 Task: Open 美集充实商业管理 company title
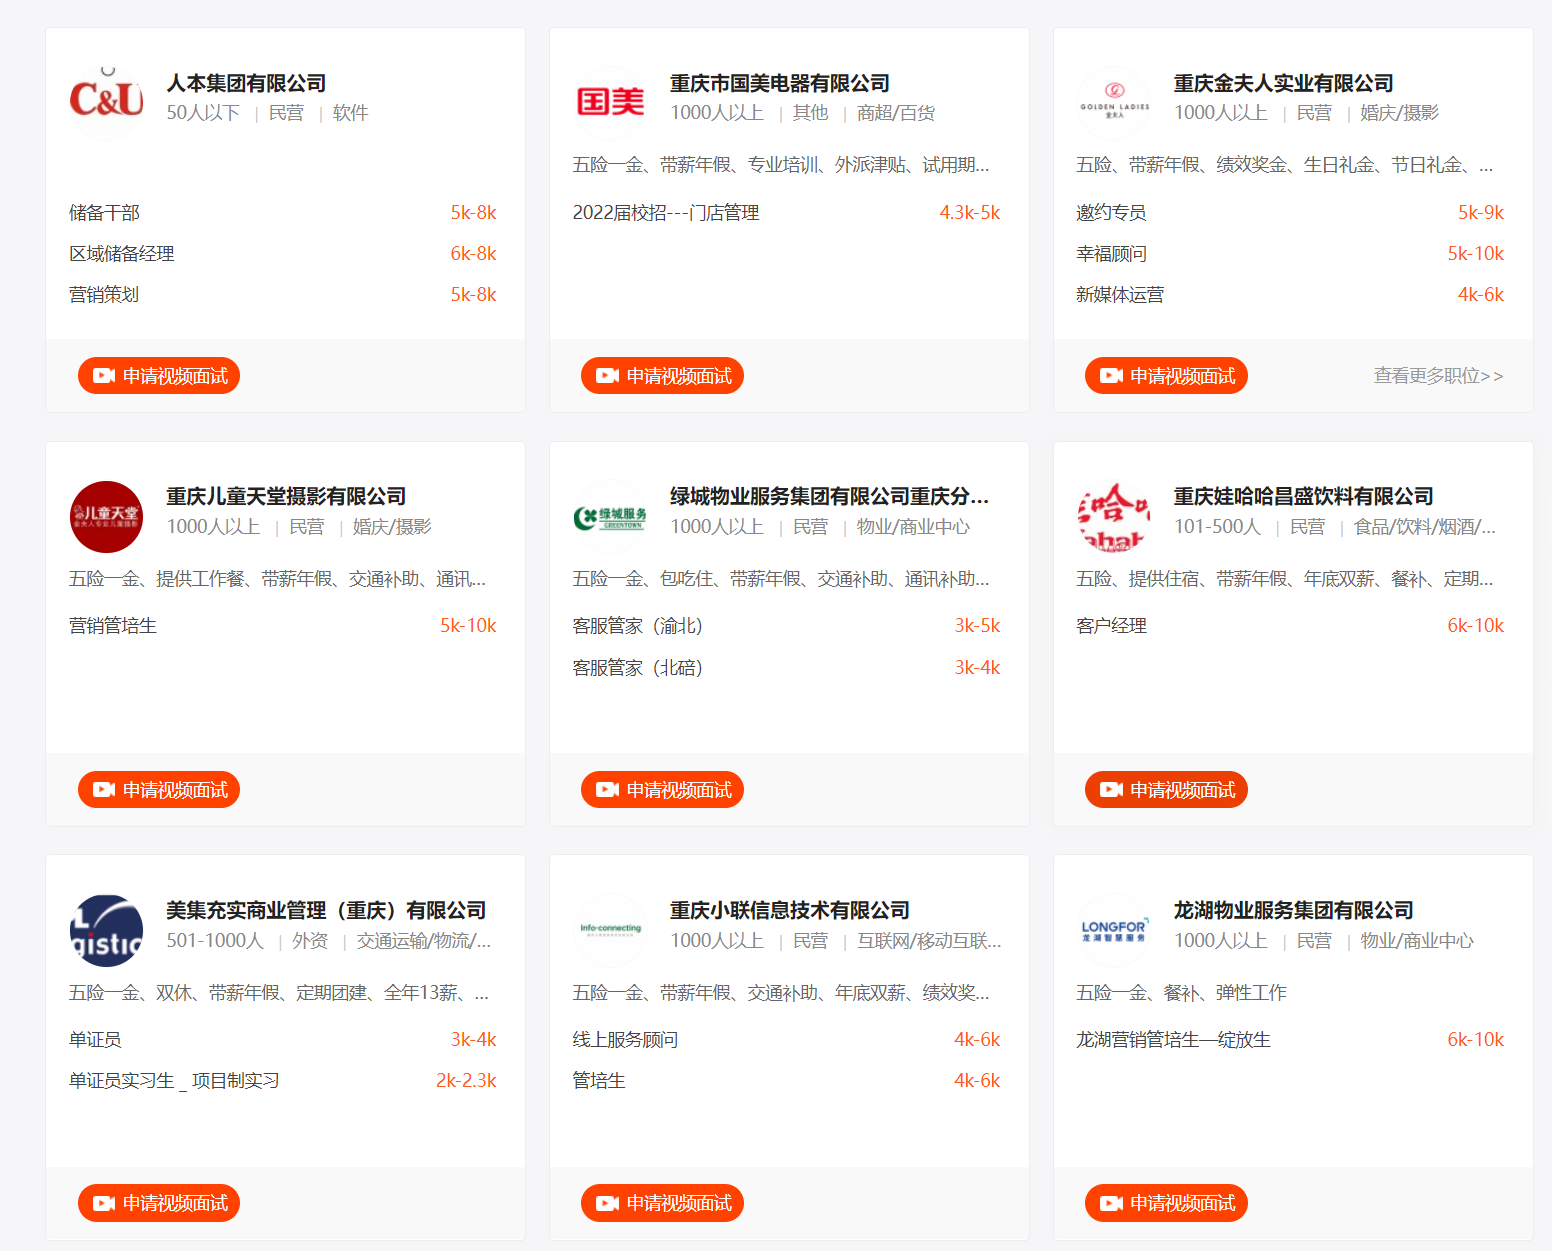[x=326, y=910]
